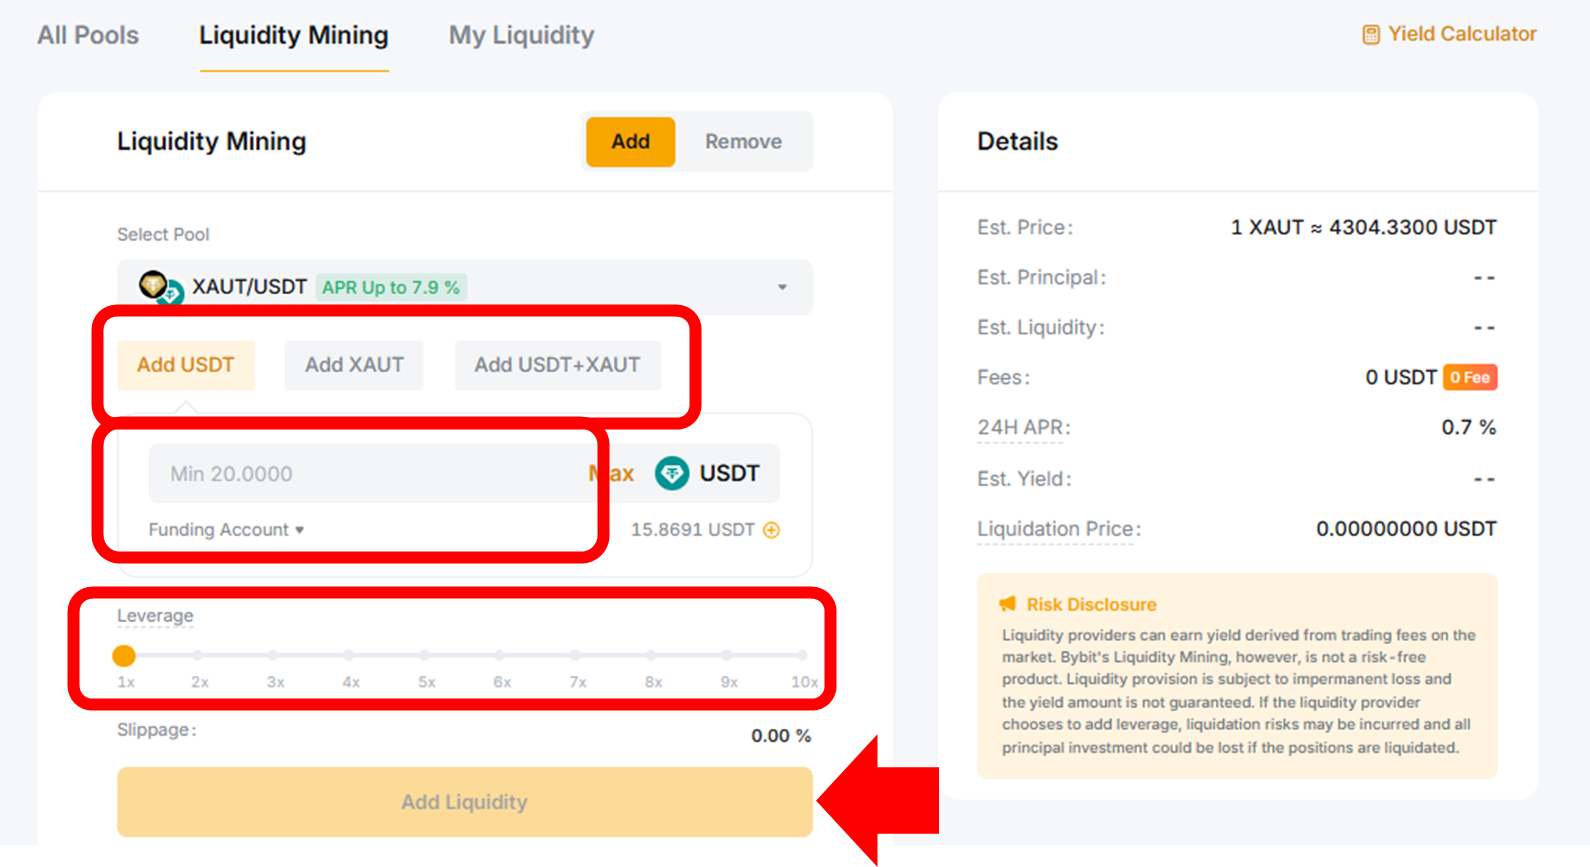Click the Details panel heading

click(1017, 142)
